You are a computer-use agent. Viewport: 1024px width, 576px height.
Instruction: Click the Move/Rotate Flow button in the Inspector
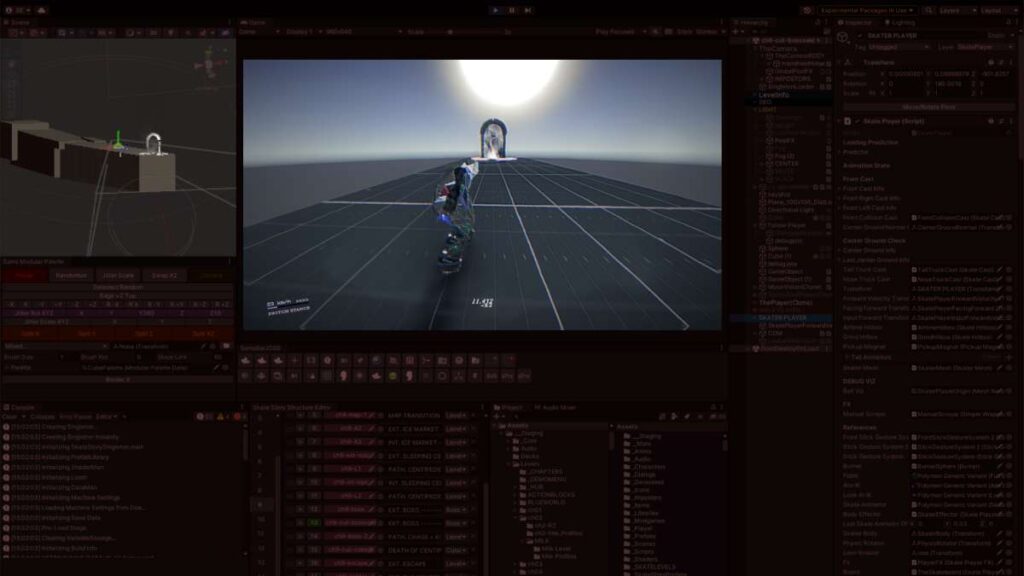coord(930,106)
